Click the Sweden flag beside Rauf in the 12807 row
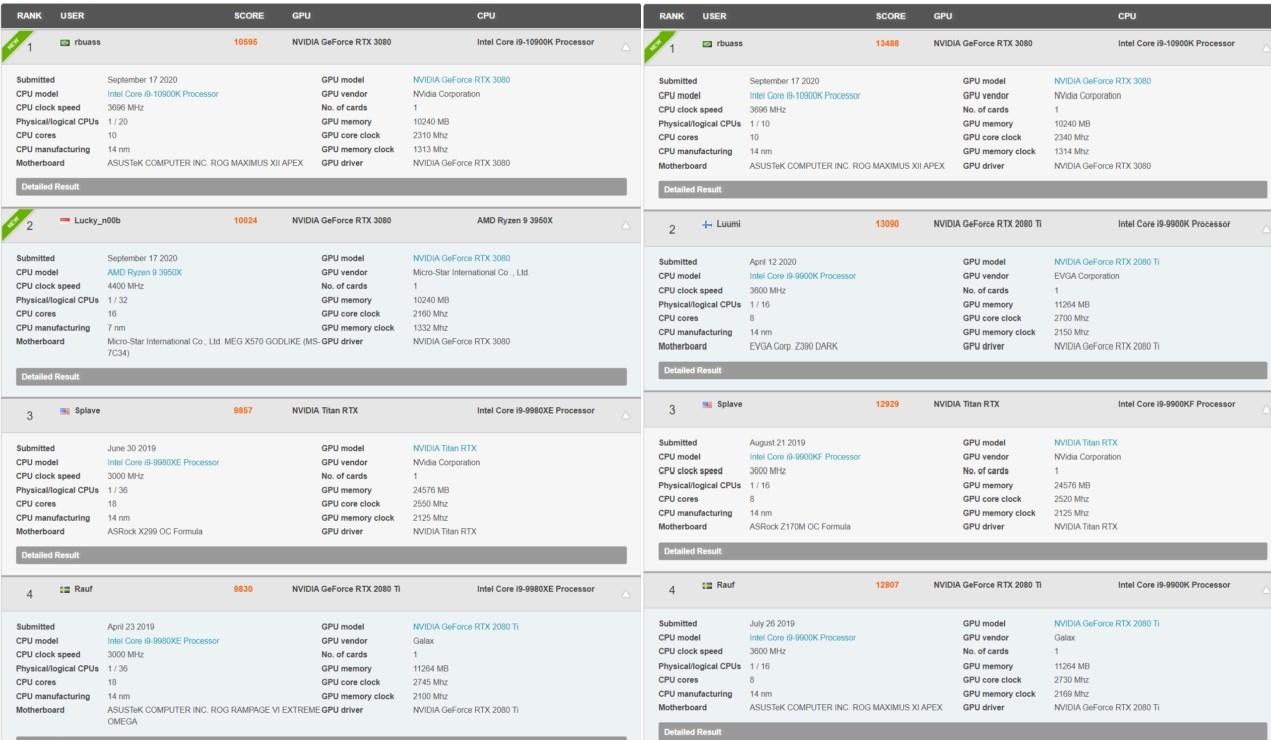The image size is (1271, 740). click(x=707, y=585)
